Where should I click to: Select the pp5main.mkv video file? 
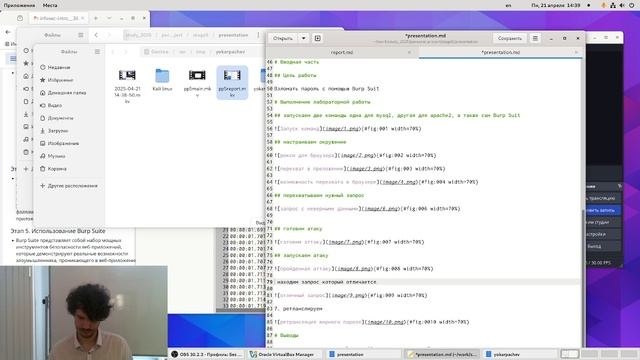(x=197, y=82)
